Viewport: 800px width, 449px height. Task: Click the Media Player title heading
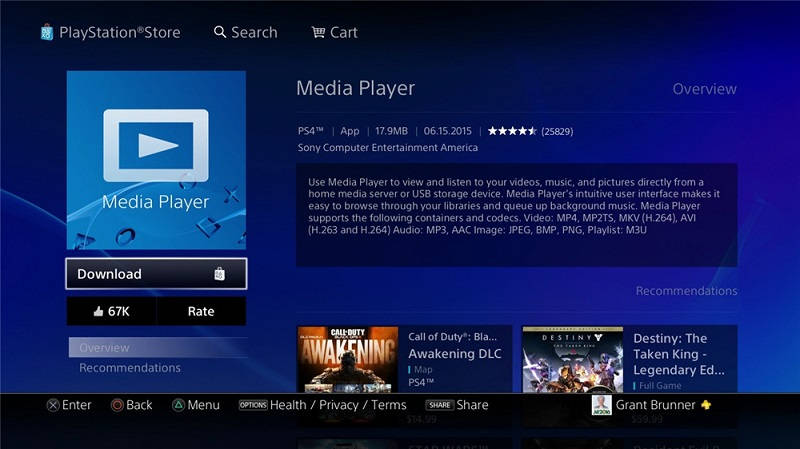pos(356,88)
